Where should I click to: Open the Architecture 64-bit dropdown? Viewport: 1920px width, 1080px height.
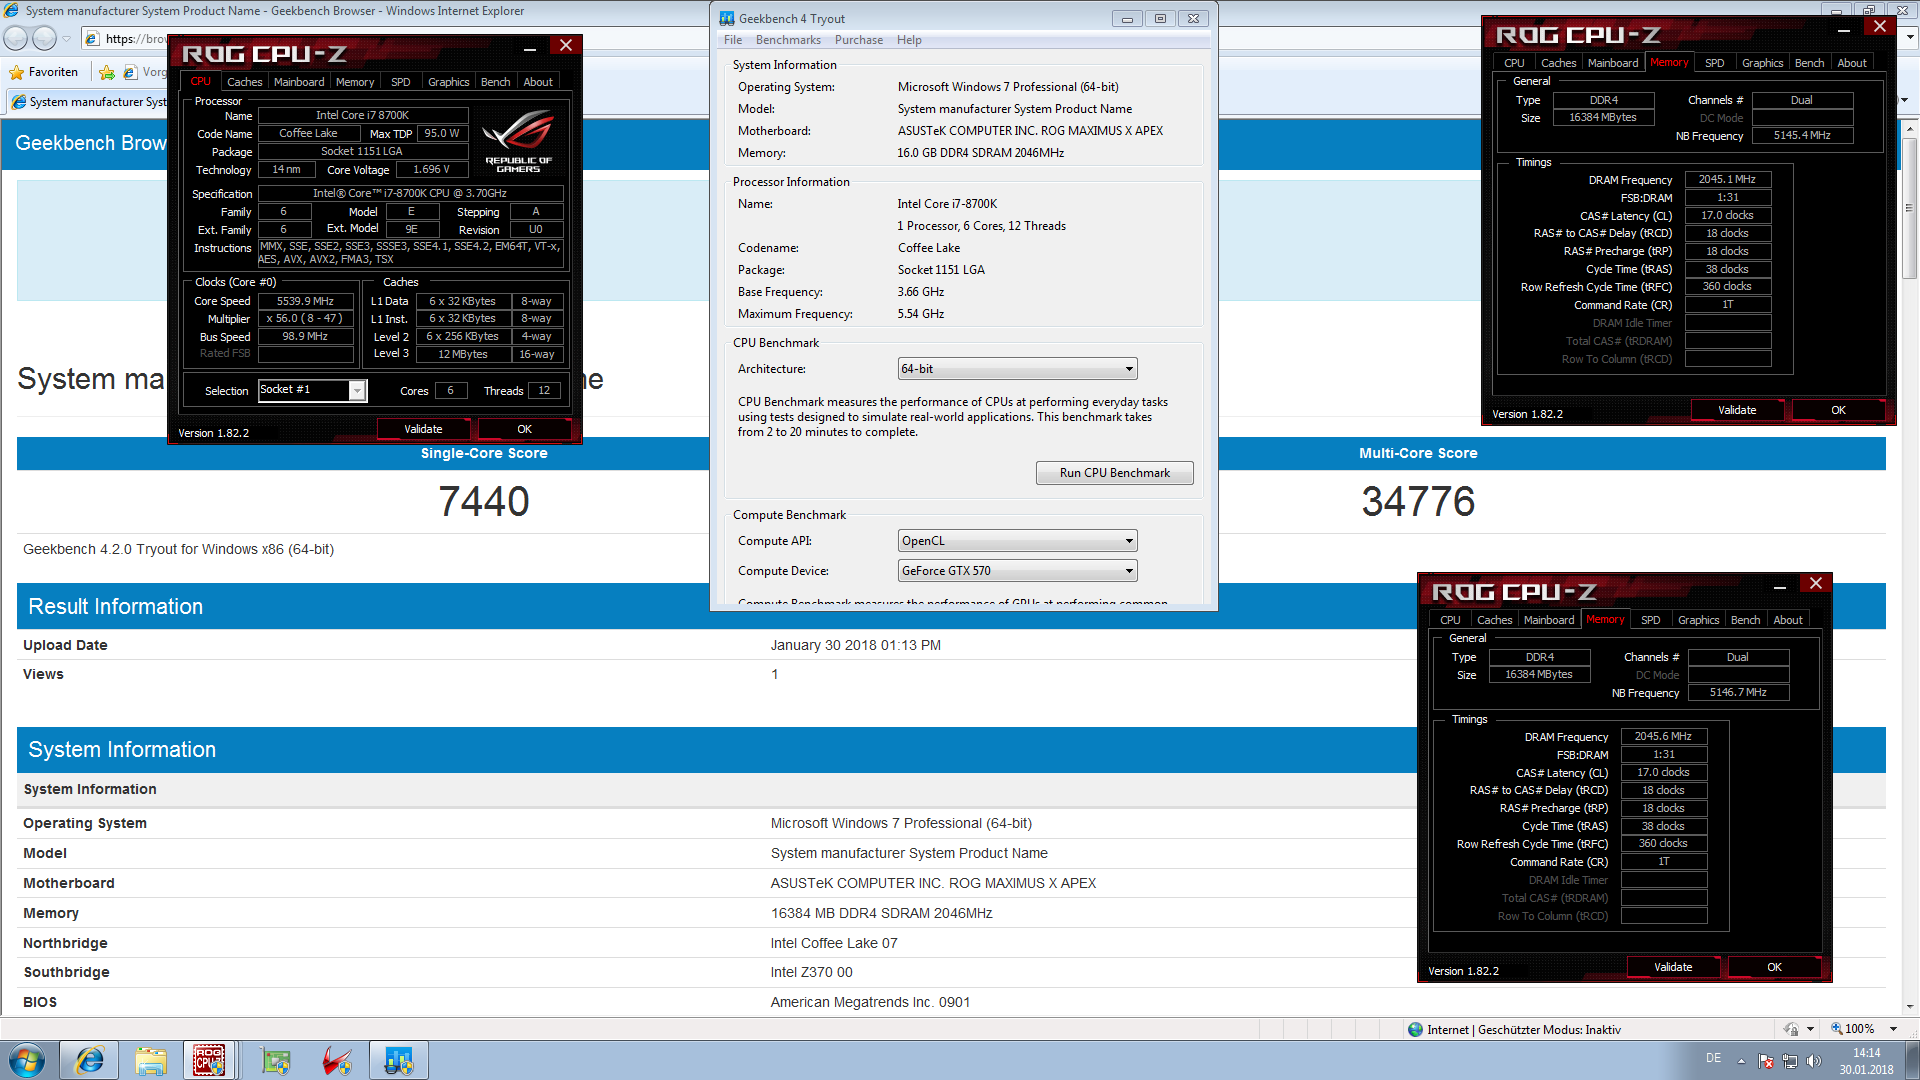1017,369
